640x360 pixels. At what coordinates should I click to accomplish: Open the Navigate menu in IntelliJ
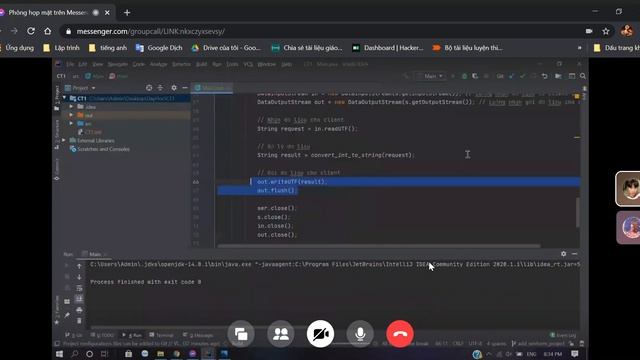[118, 64]
